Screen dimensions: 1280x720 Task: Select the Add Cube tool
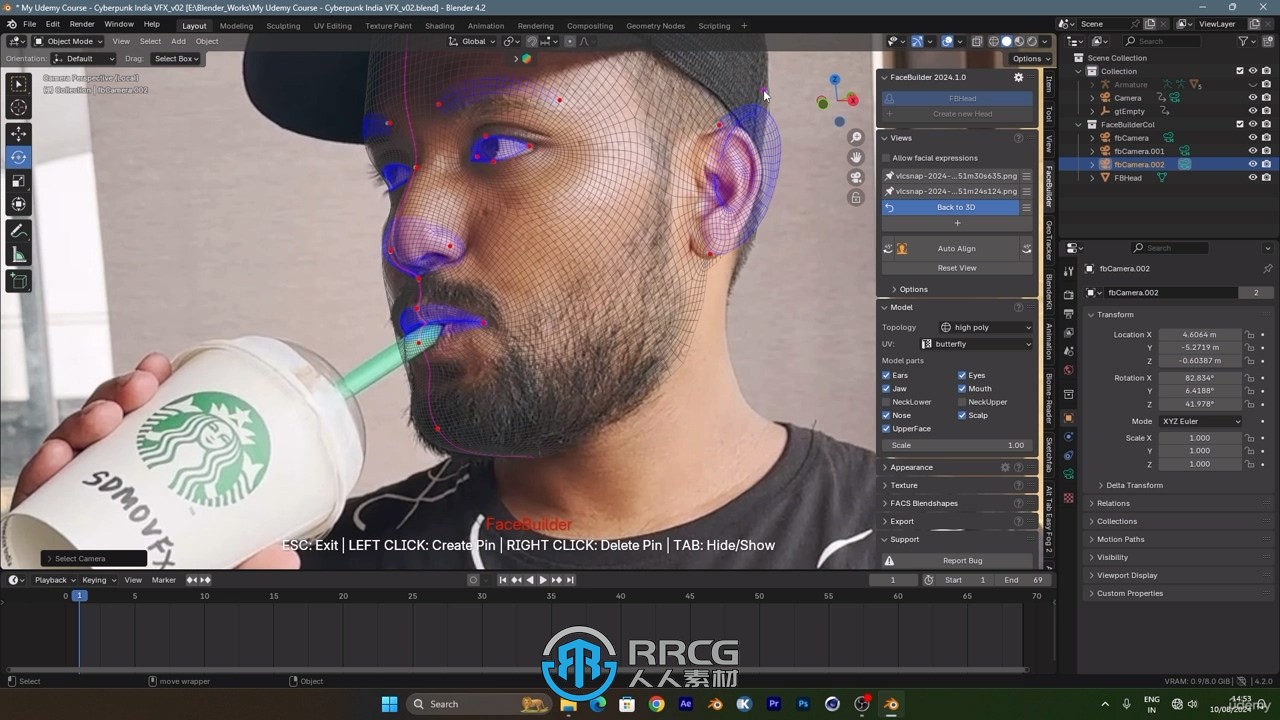[x=19, y=282]
